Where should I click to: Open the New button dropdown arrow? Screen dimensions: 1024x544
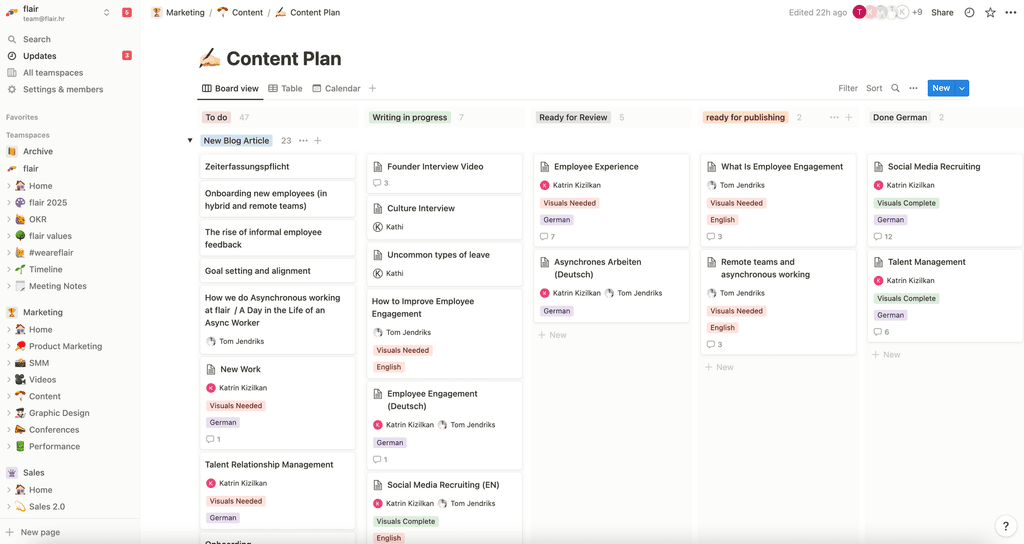[962, 88]
